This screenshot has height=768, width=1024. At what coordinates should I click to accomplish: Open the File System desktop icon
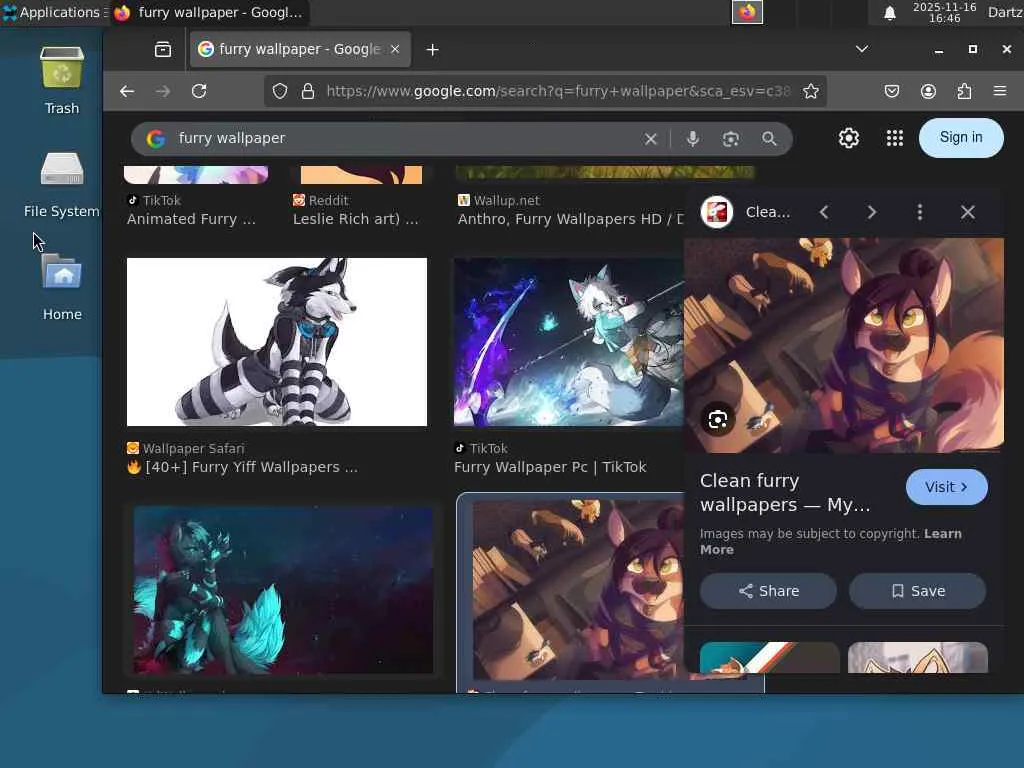(x=62, y=184)
